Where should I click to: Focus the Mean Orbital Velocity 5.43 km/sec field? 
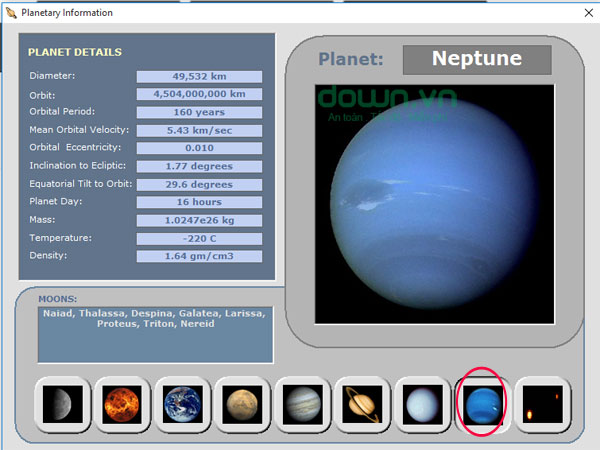click(x=199, y=130)
